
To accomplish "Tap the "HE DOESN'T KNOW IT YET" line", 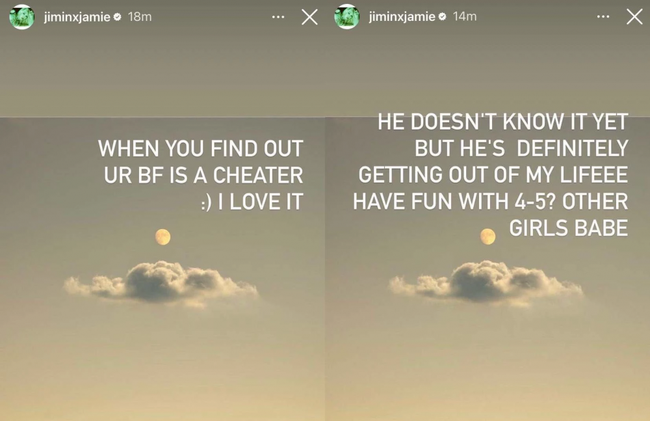I will pos(503,122).
